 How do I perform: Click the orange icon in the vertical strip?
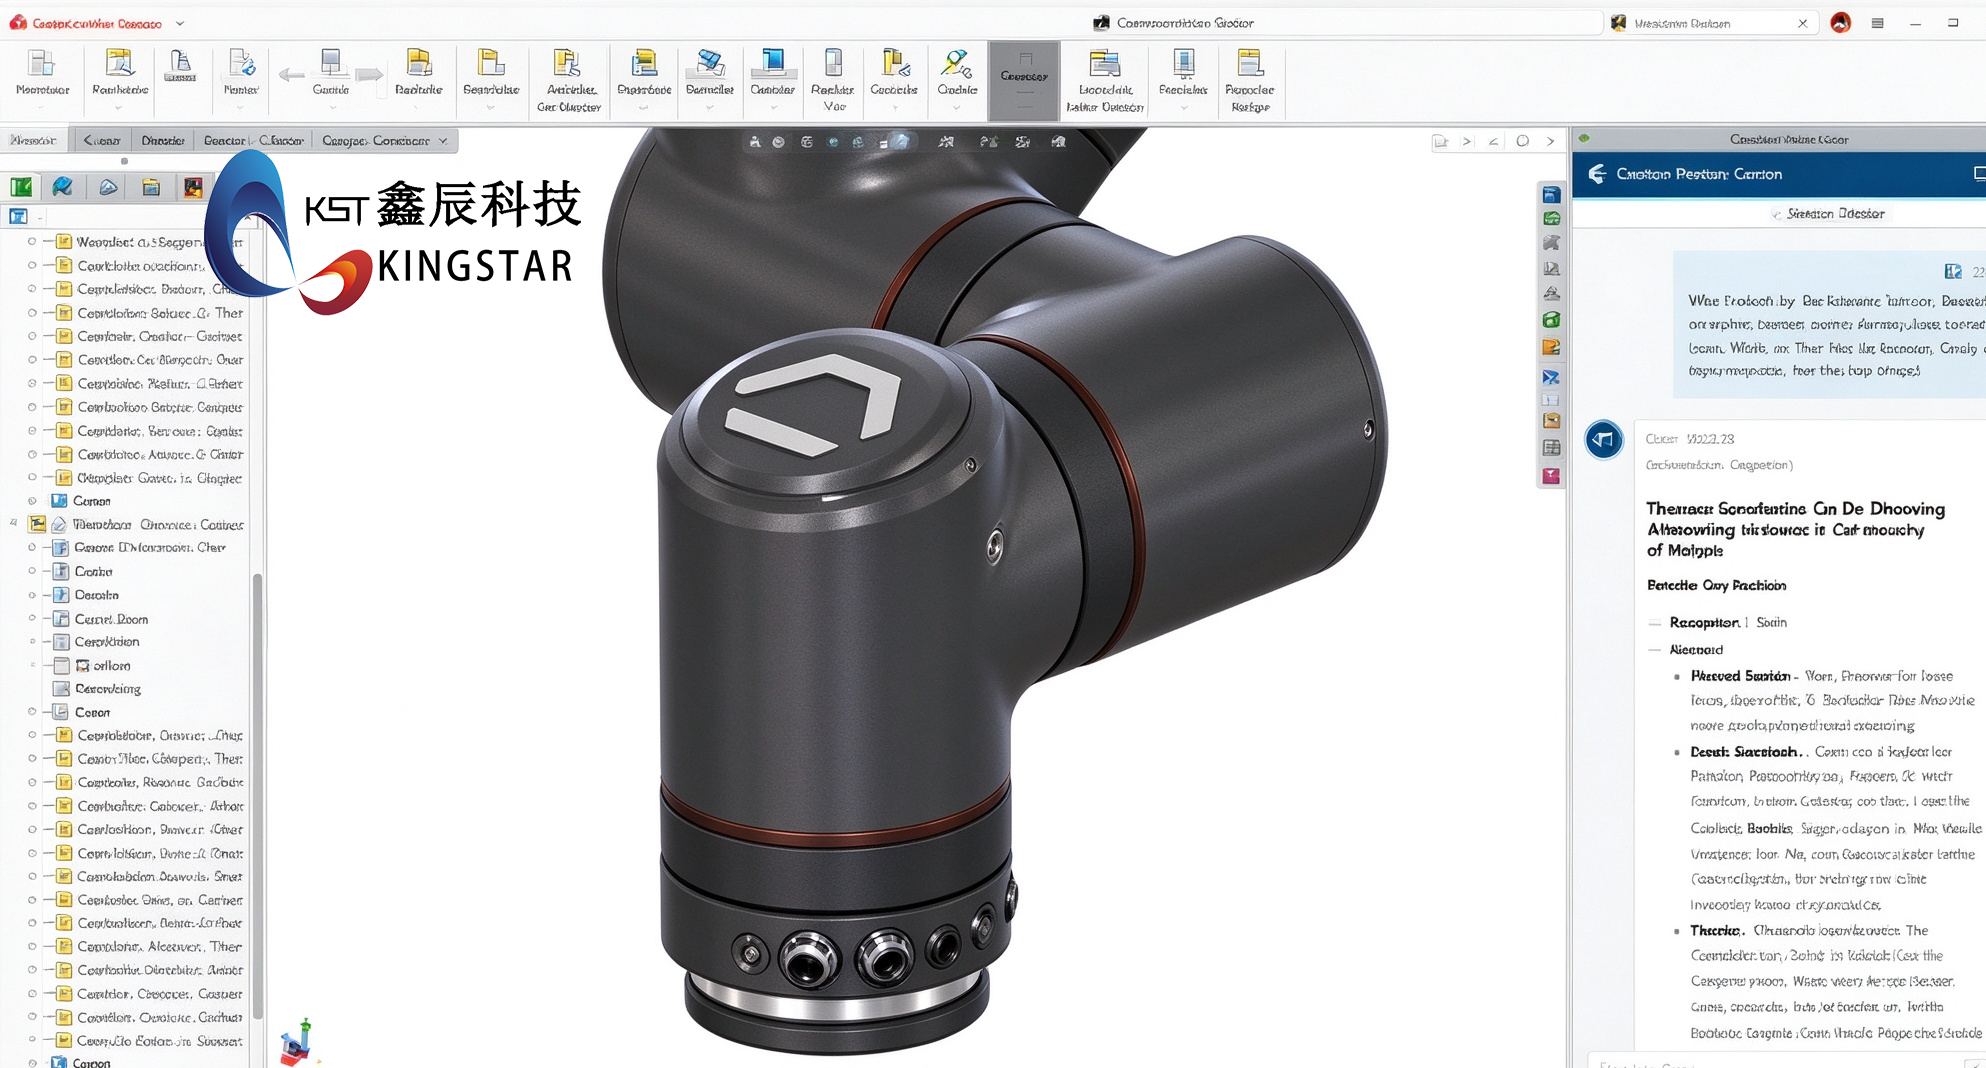coord(1552,347)
